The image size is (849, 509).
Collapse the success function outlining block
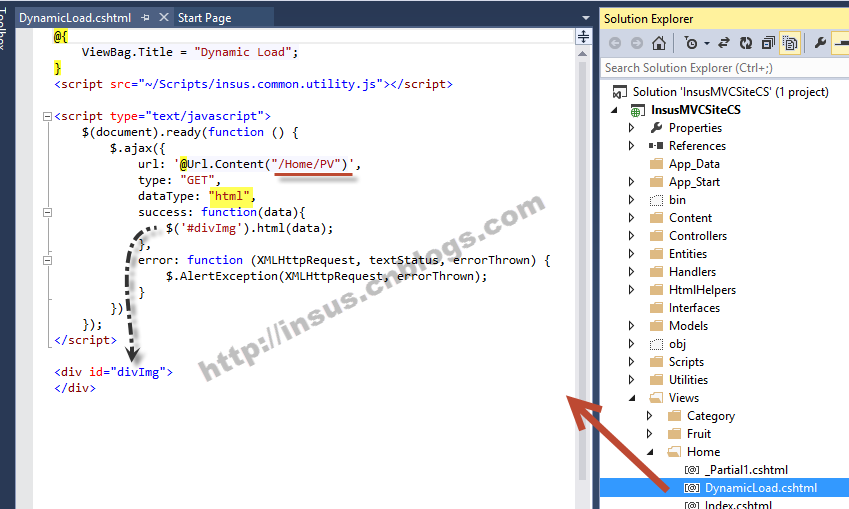tap(47, 212)
